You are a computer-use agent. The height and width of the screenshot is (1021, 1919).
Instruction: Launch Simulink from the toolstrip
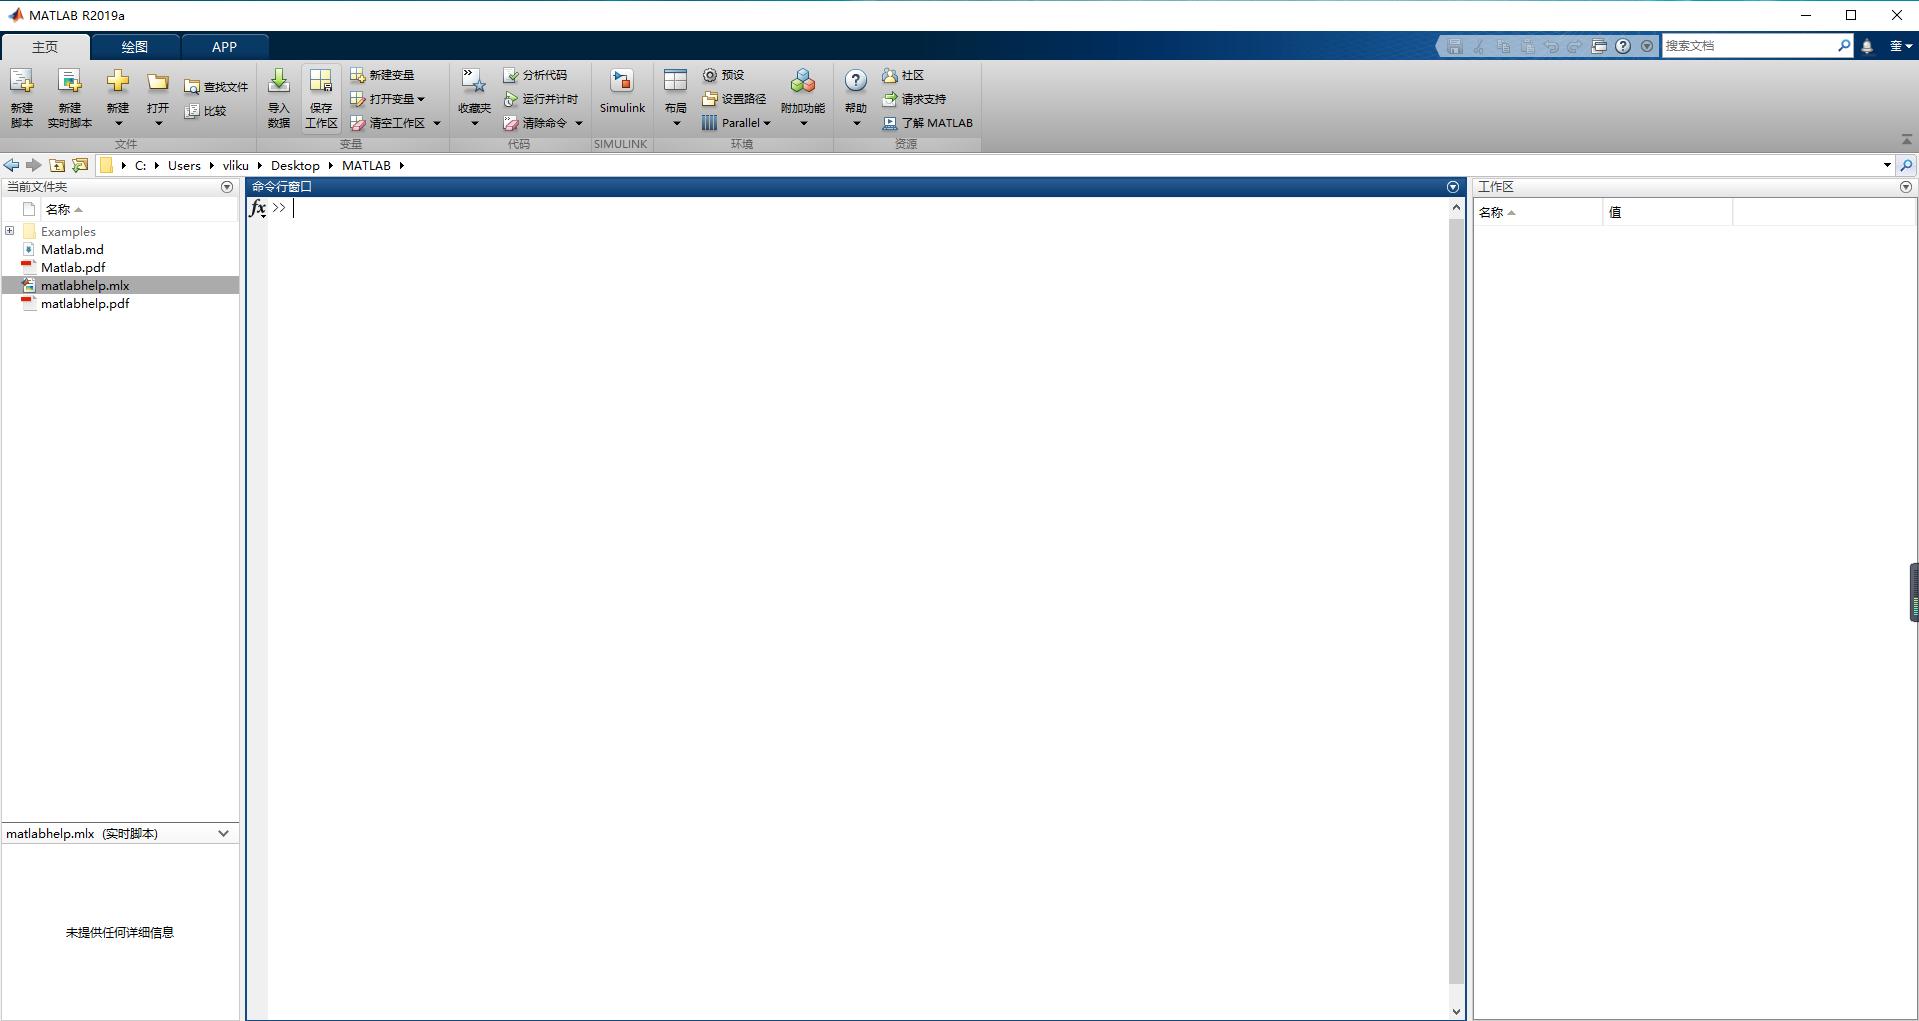(x=622, y=92)
